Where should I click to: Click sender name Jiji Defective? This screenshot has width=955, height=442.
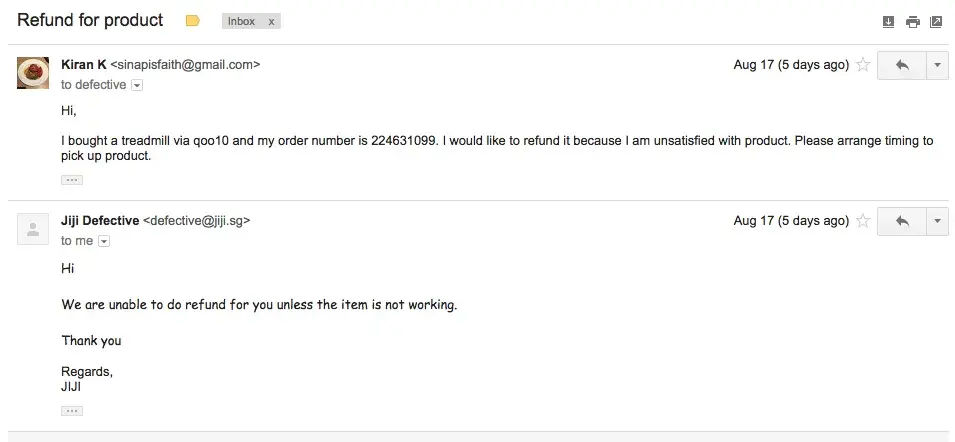[100, 221]
